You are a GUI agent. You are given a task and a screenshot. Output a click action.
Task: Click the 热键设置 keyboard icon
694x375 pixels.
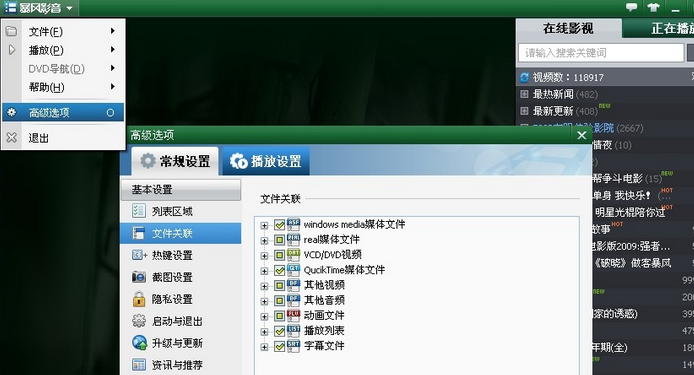pyautogui.click(x=139, y=255)
